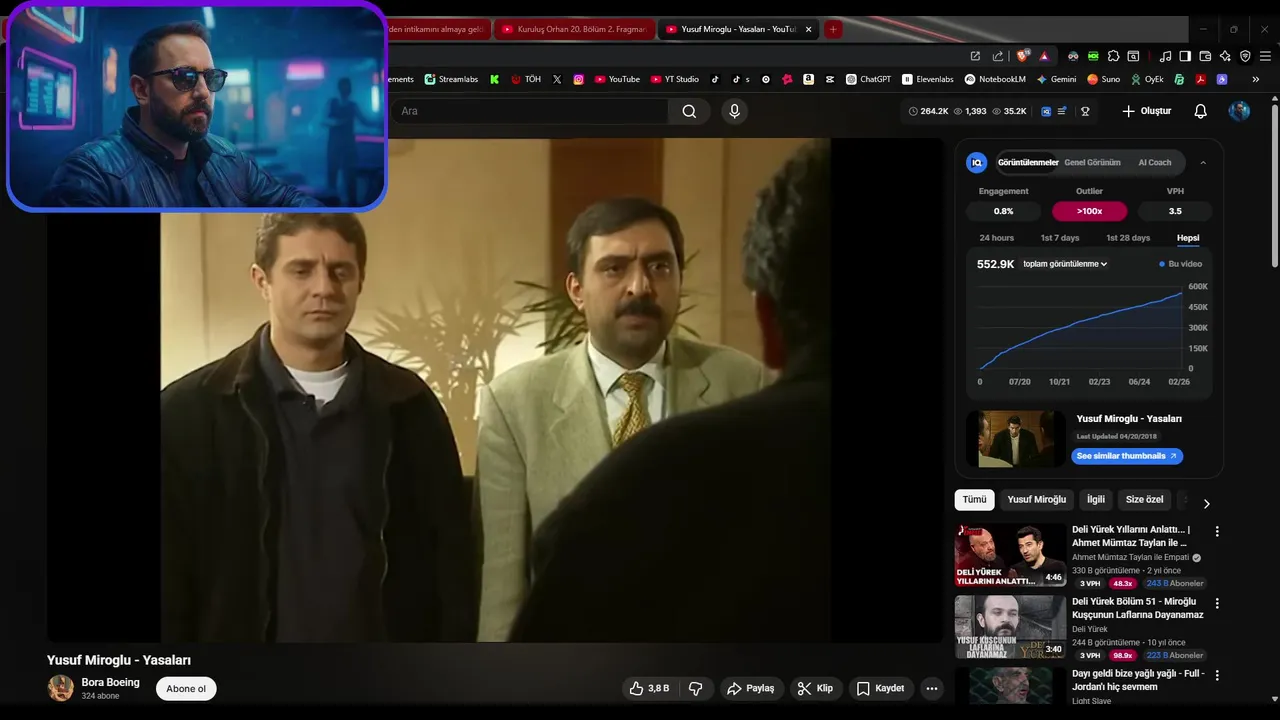Select the Hepsi time range
The image size is (1280, 720).
tap(1188, 238)
